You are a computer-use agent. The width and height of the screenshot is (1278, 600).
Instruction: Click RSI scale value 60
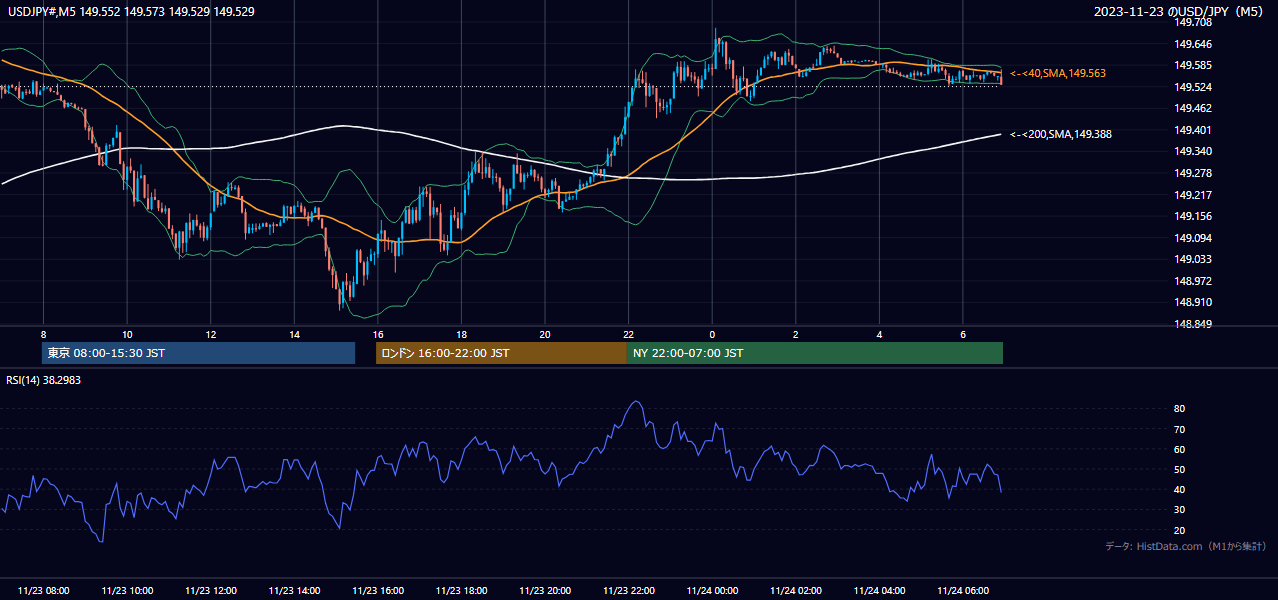(x=1180, y=449)
